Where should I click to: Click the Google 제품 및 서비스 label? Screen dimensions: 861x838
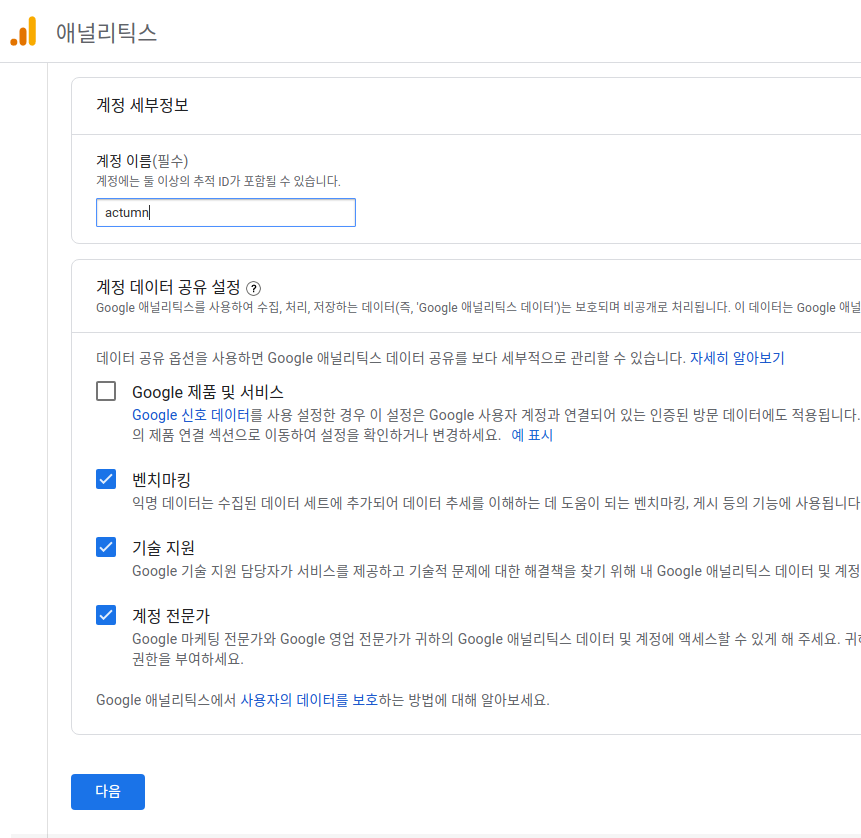(208, 392)
